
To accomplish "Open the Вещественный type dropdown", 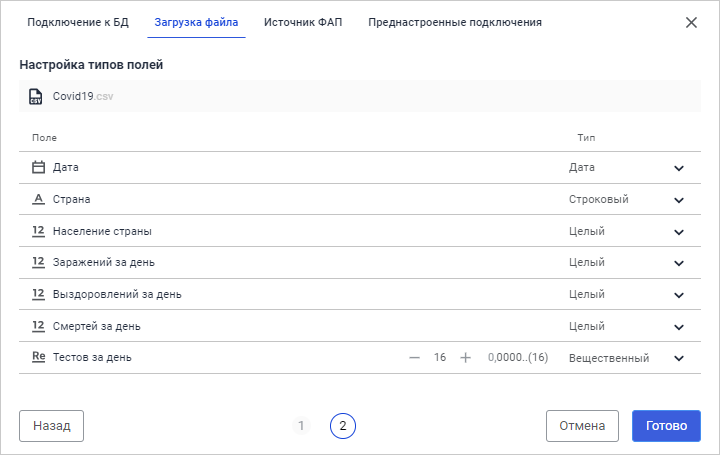I will pos(679,358).
